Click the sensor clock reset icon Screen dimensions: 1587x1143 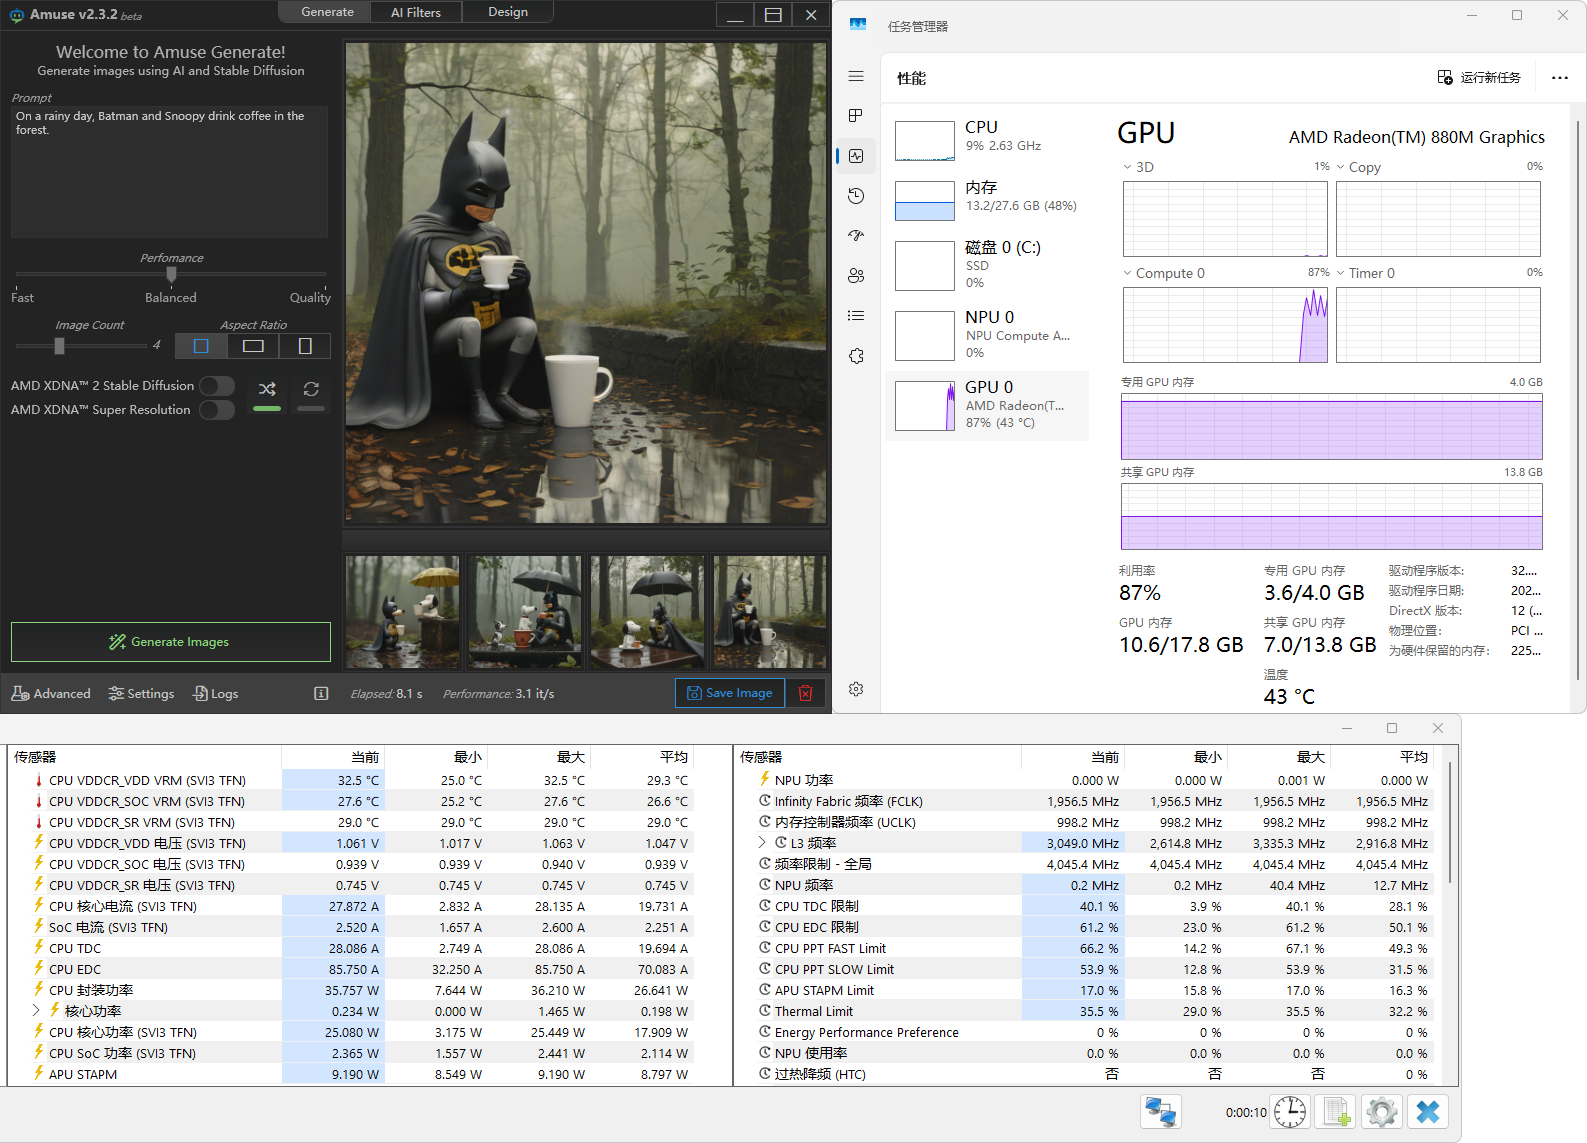(1289, 1112)
